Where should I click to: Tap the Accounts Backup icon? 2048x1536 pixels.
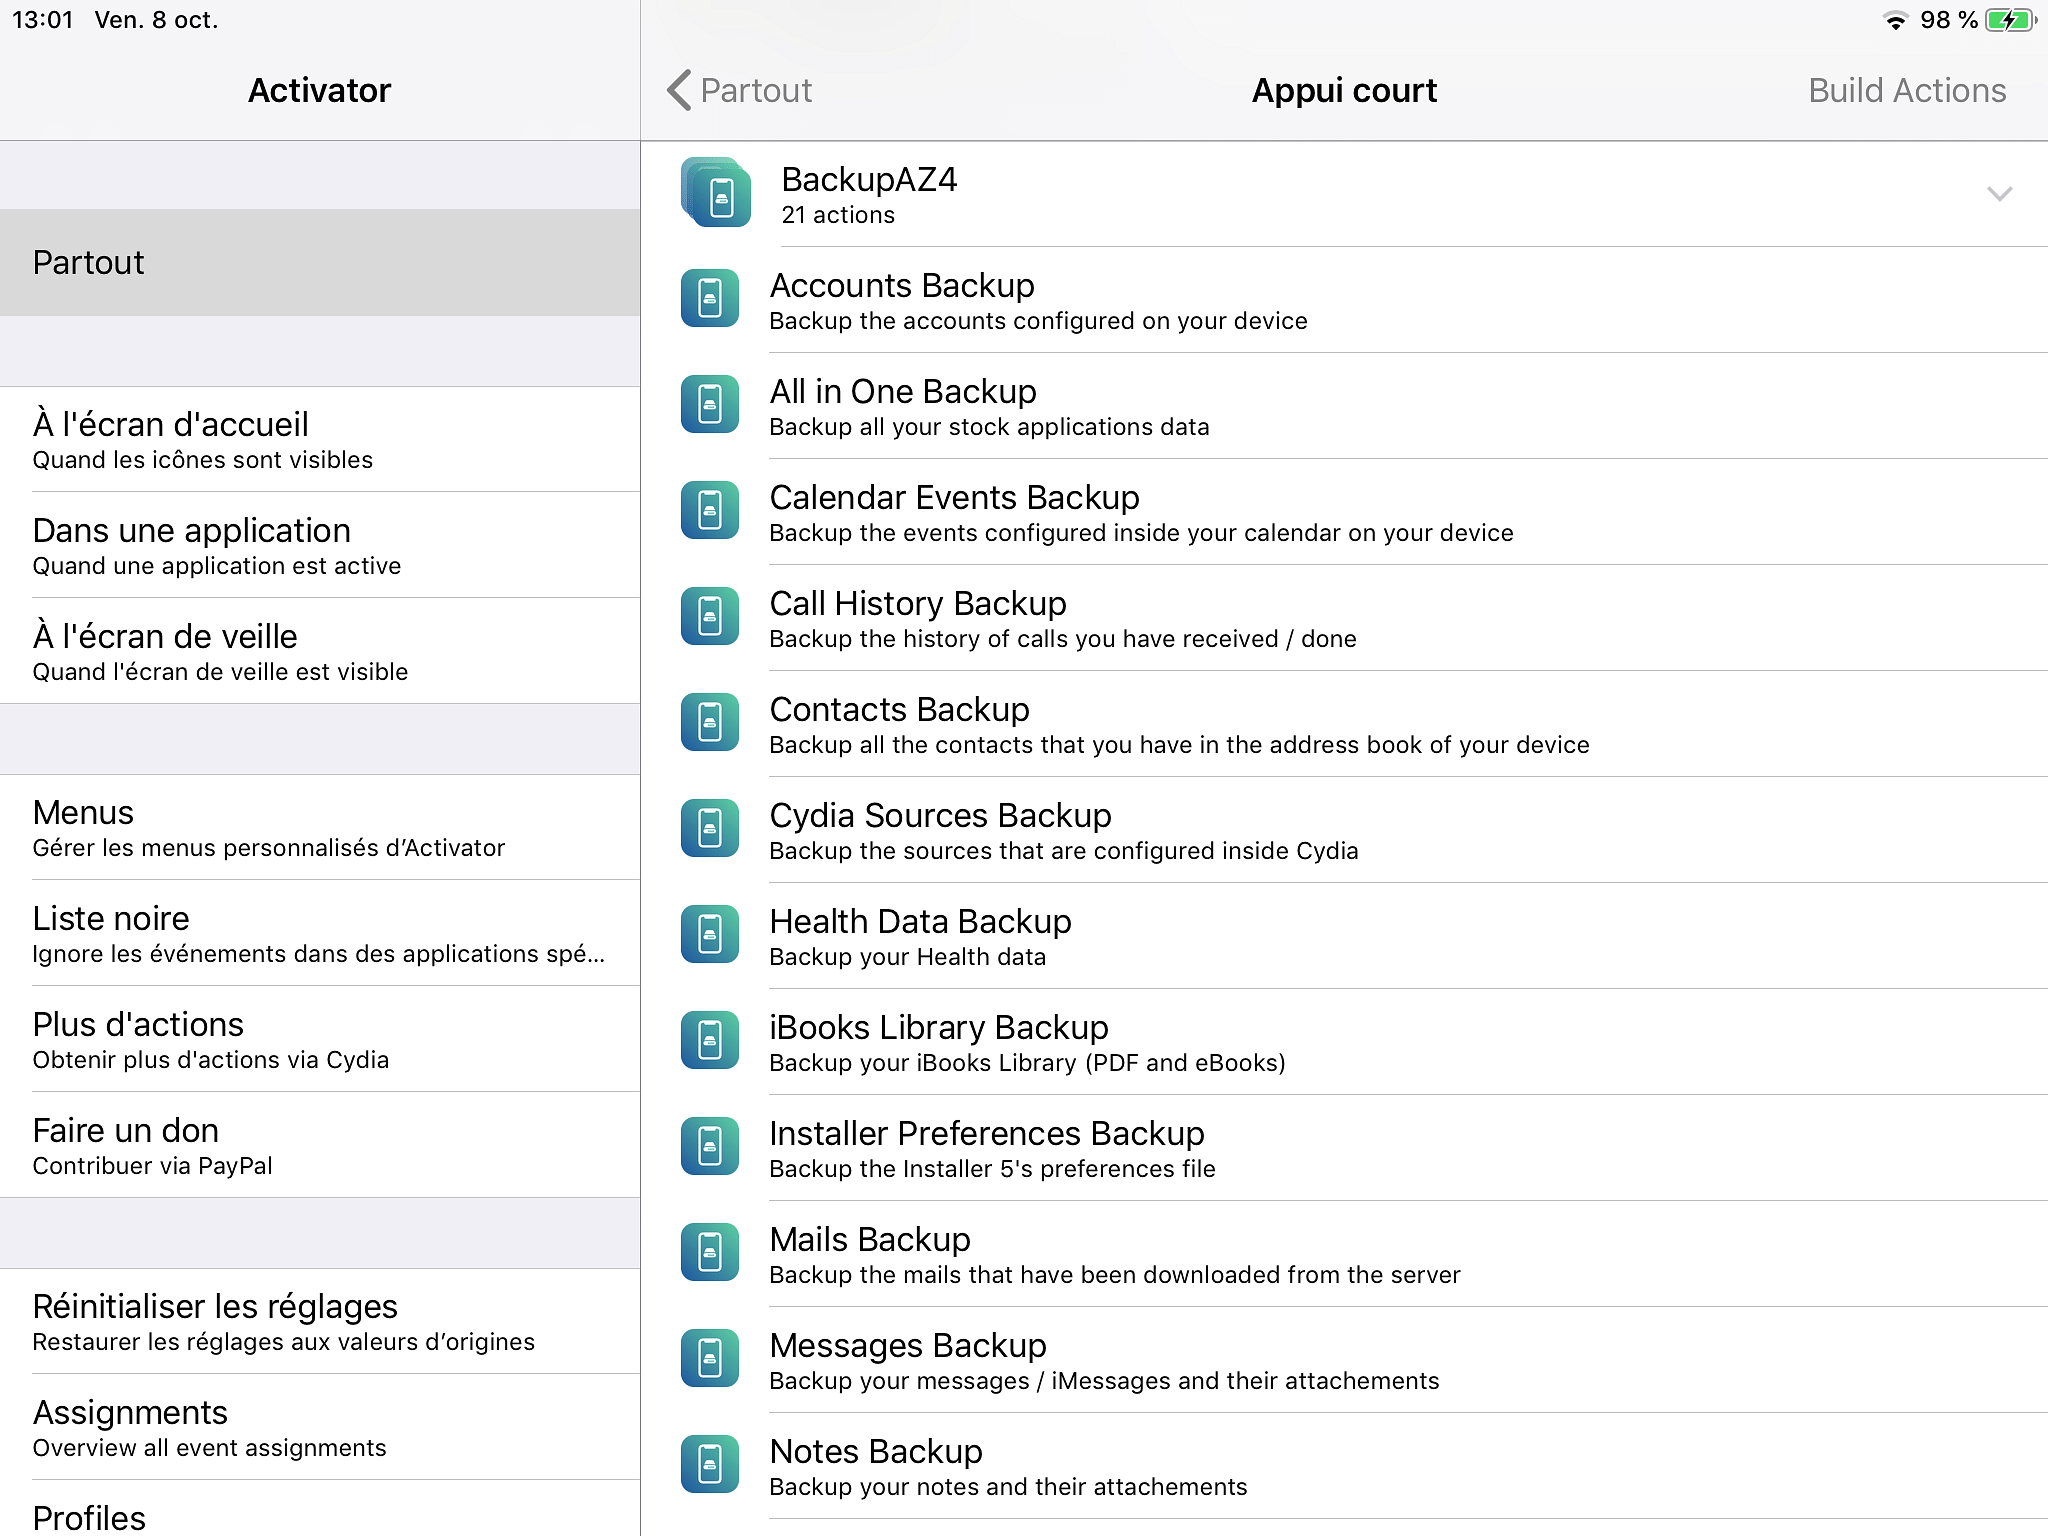tap(710, 299)
